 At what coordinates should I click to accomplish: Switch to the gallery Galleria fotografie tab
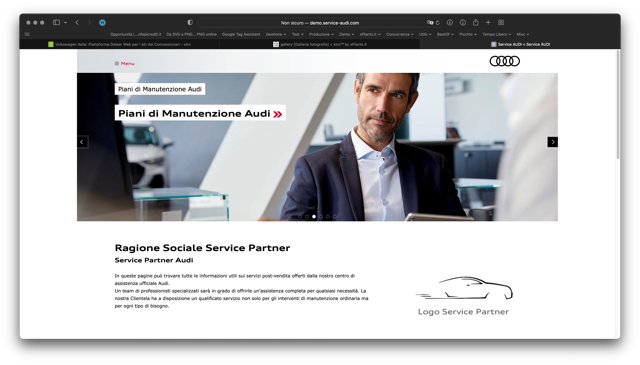pos(320,44)
